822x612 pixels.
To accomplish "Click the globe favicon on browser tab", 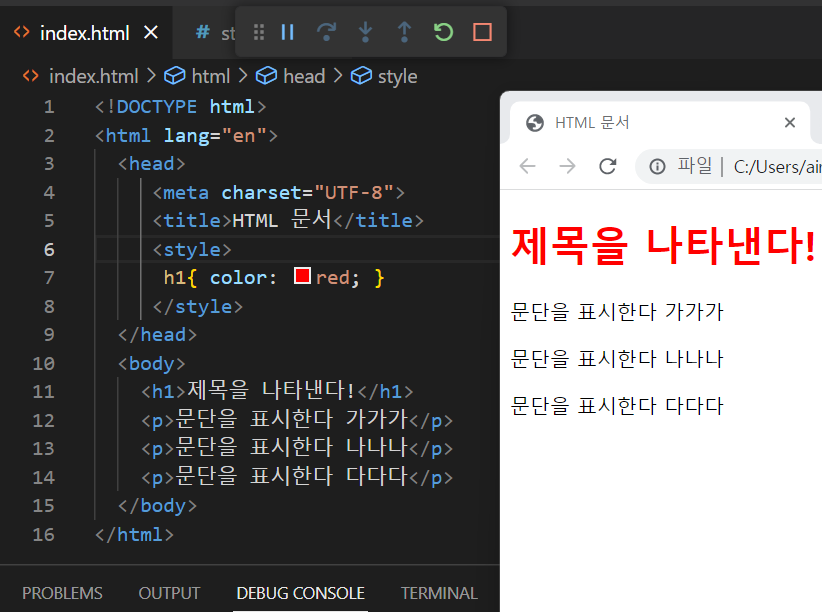I will (x=534, y=123).
